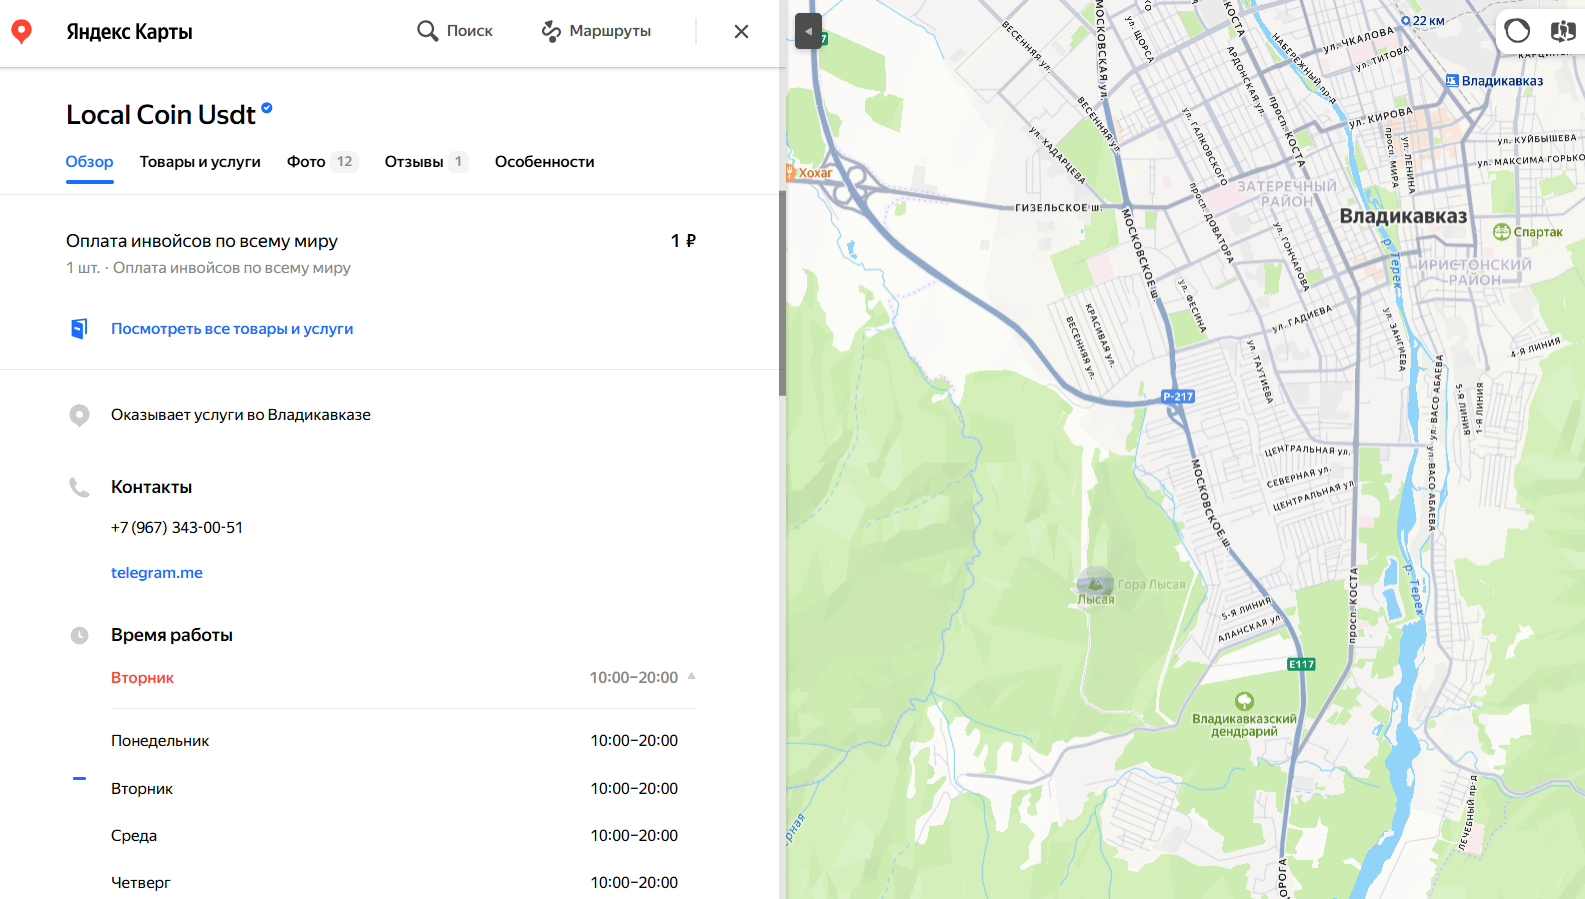This screenshot has width=1585, height=899.
Task: Click the АЛАНСКАЯ ул. street label
Action: point(1249,629)
